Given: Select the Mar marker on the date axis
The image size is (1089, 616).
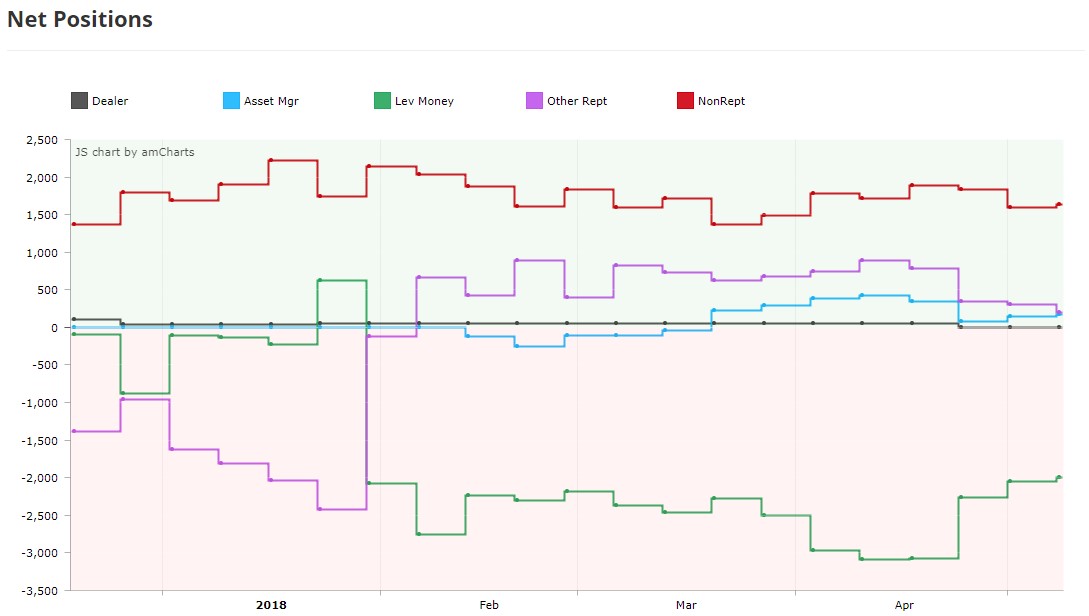Looking at the screenshot, I should click(686, 605).
